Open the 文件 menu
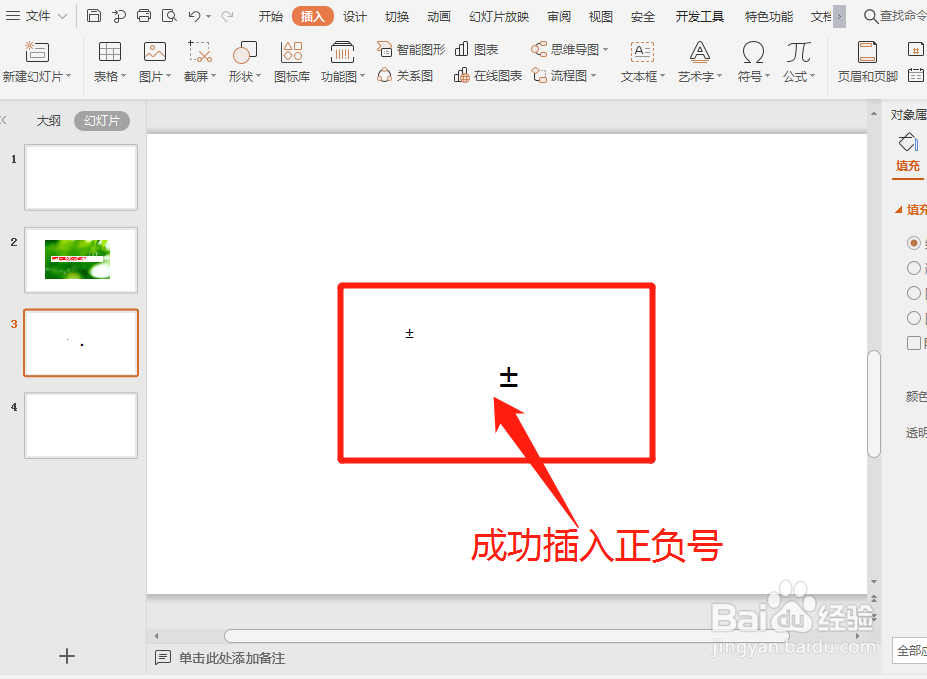 tap(40, 15)
